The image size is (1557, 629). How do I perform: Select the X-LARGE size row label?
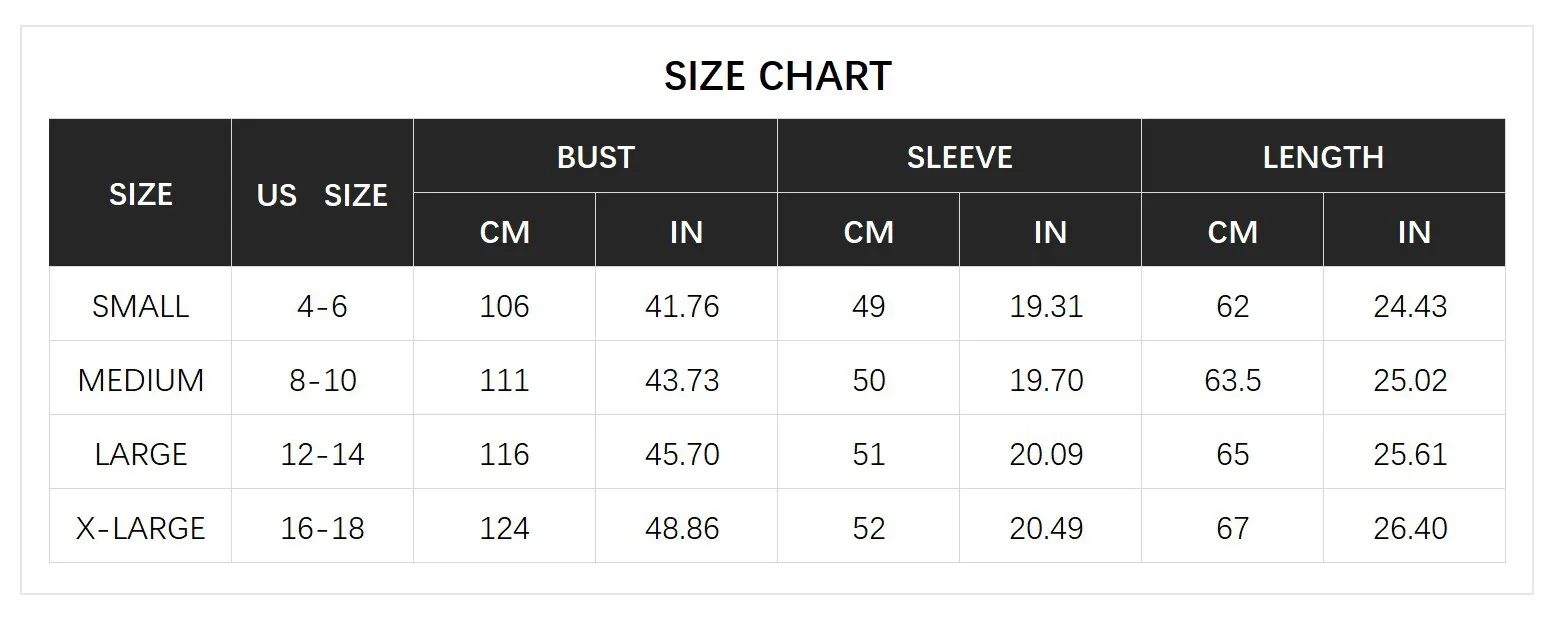140,528
